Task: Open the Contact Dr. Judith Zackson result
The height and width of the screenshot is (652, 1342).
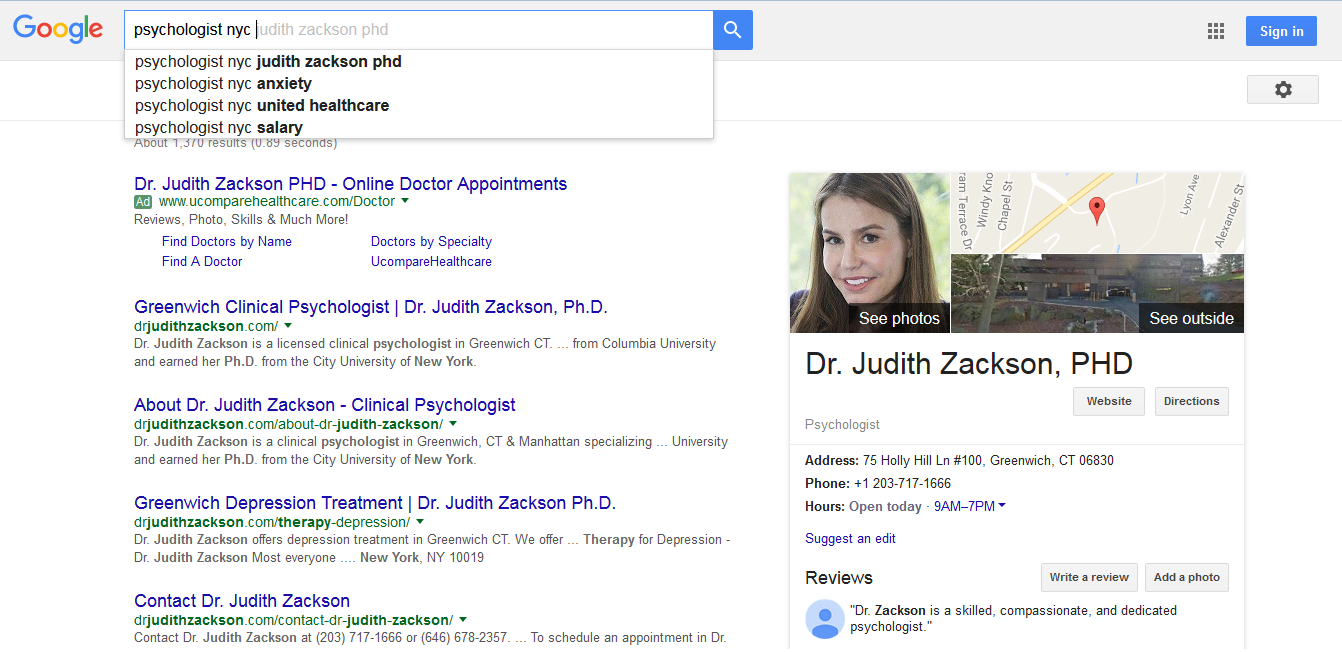Action: click(242, 601)
